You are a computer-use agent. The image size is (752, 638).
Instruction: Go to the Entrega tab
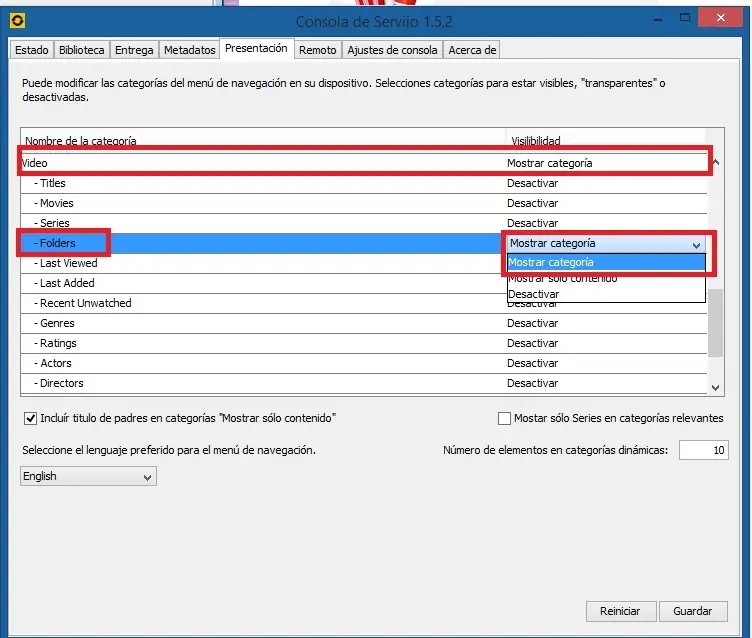(134, 50)
